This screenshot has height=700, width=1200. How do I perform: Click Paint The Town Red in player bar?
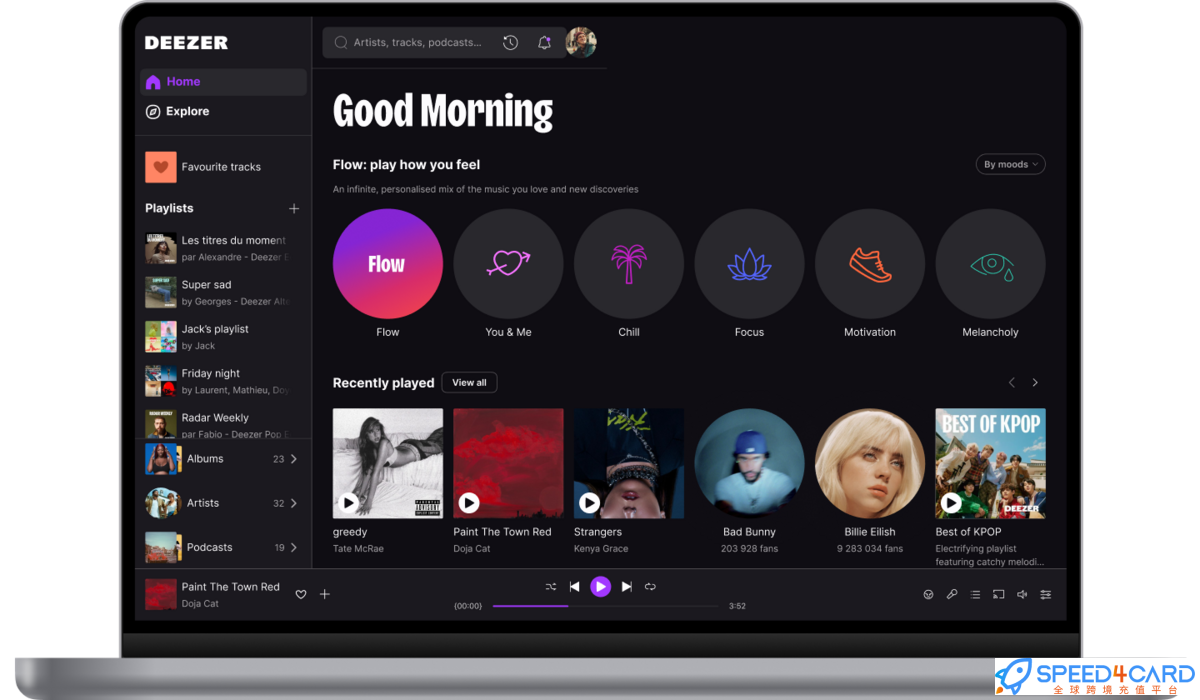pos(231,587)
